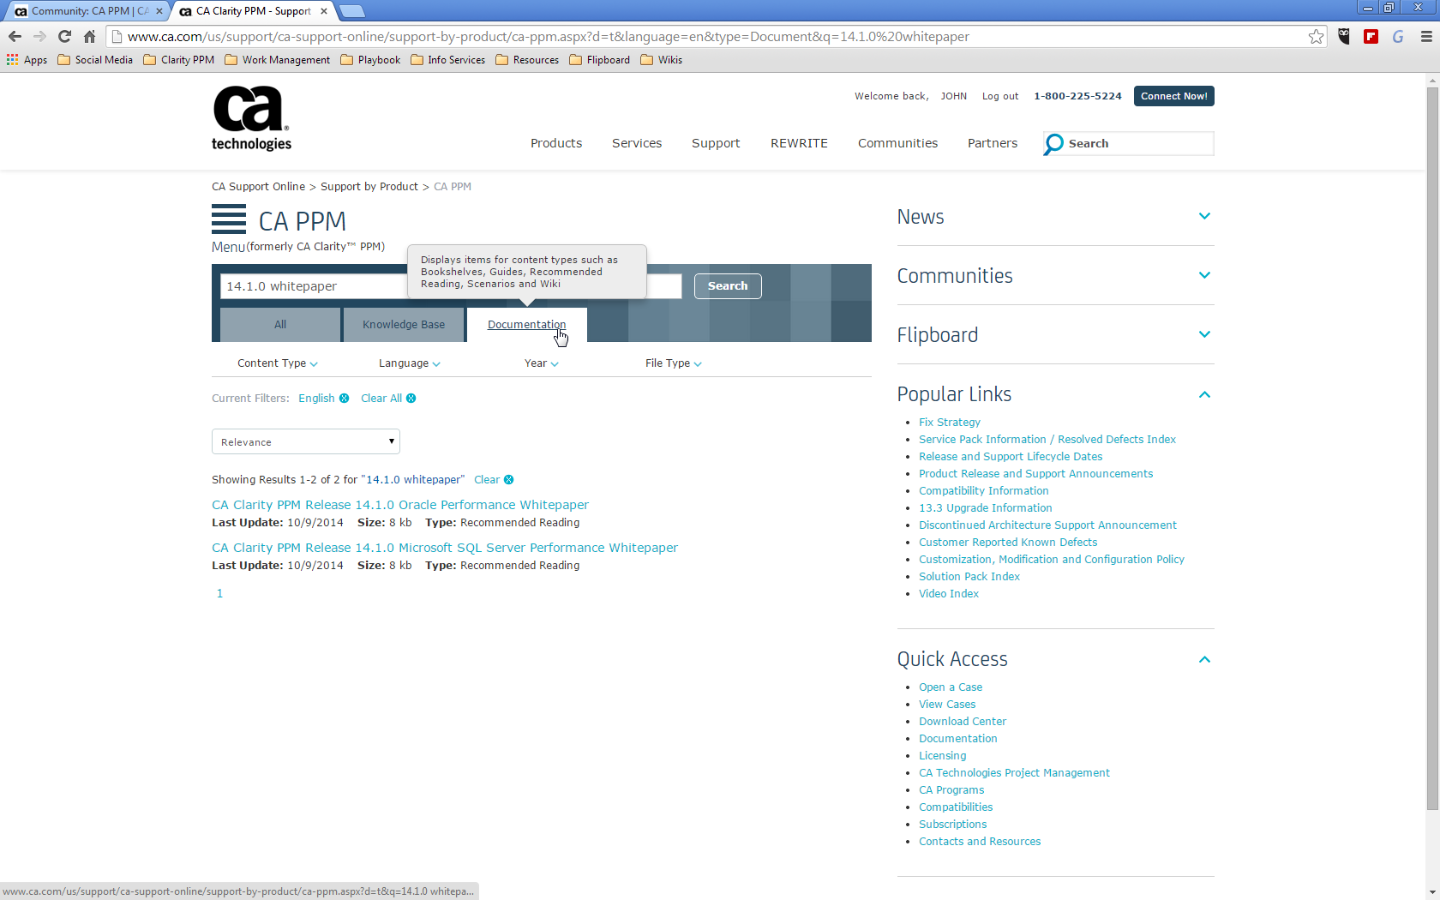
Task: Collapse the Popular Links section
Action: [1204, 394]
